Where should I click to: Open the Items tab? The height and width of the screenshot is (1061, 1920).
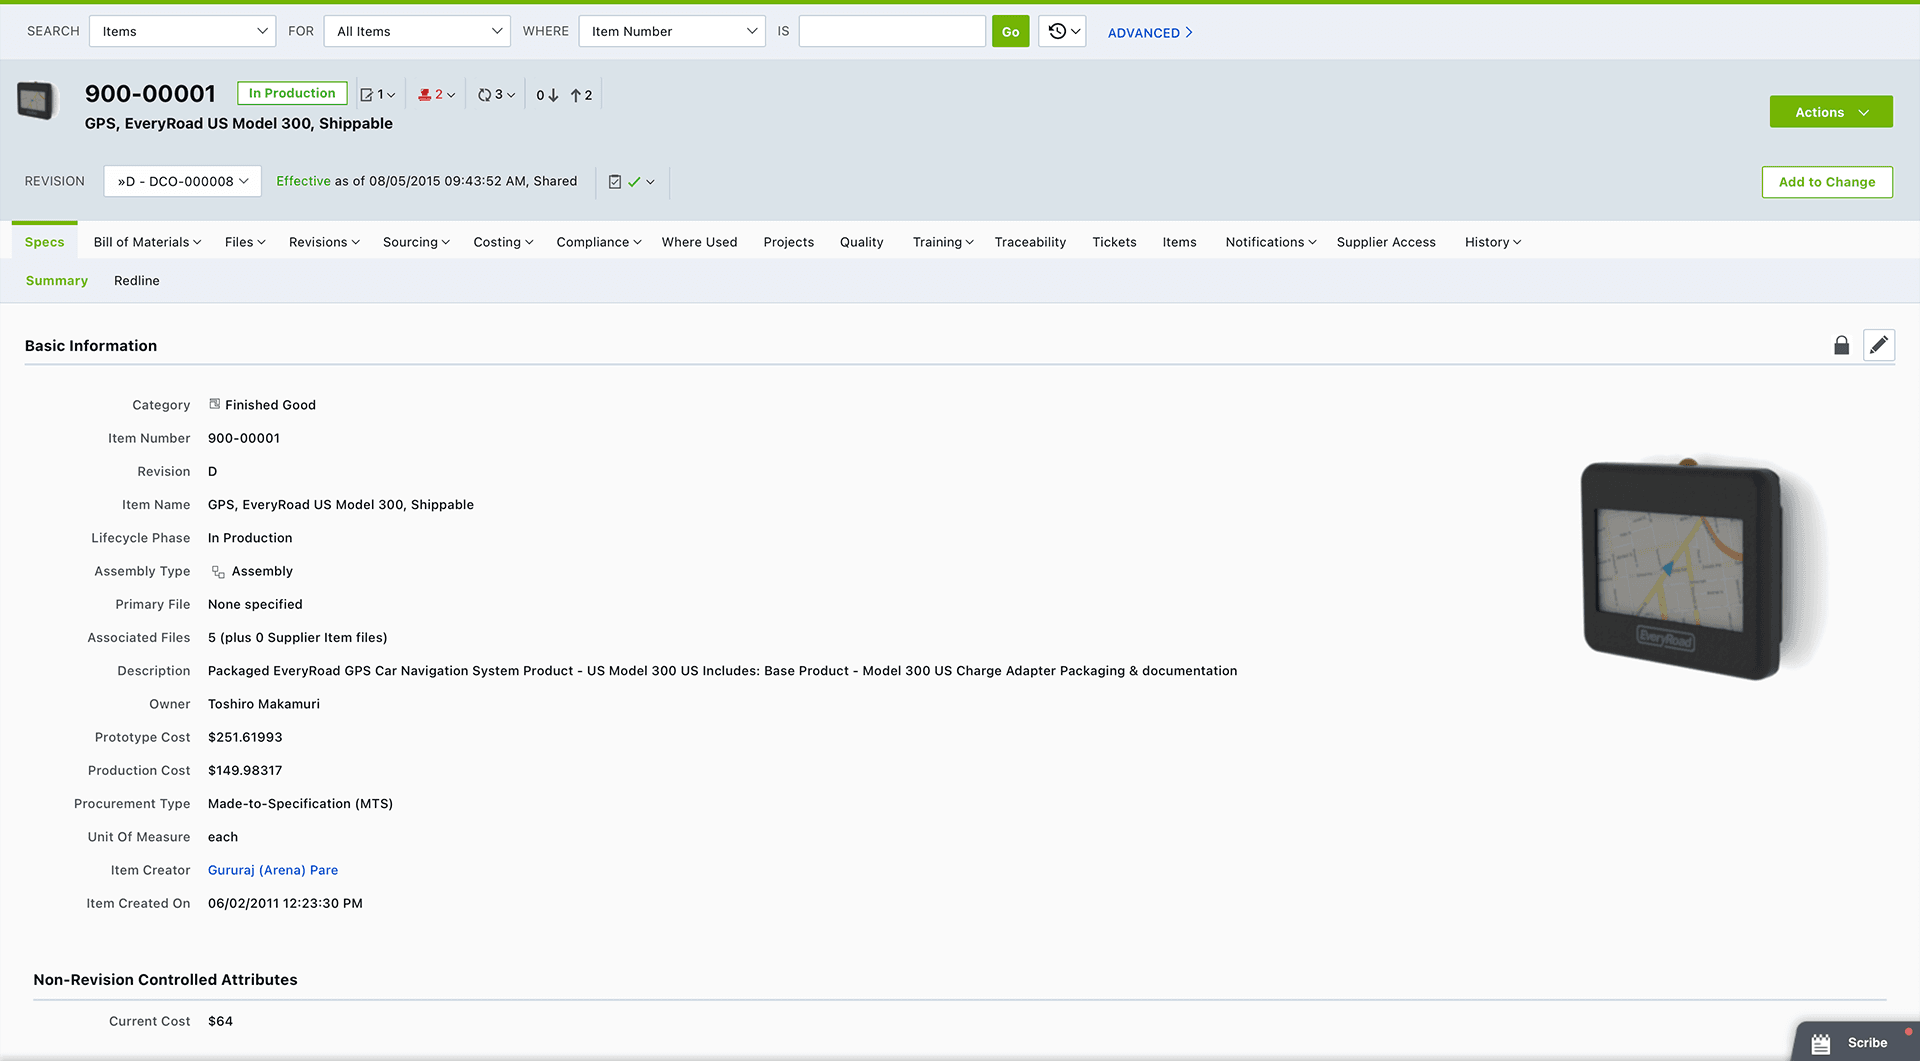pos(1179,242)
